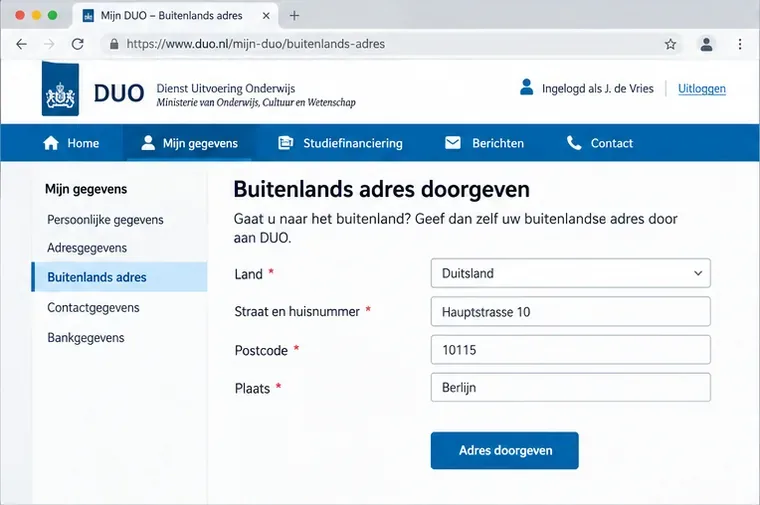Click the Buitenlands adres doorgeven heading

pos(381,189)
